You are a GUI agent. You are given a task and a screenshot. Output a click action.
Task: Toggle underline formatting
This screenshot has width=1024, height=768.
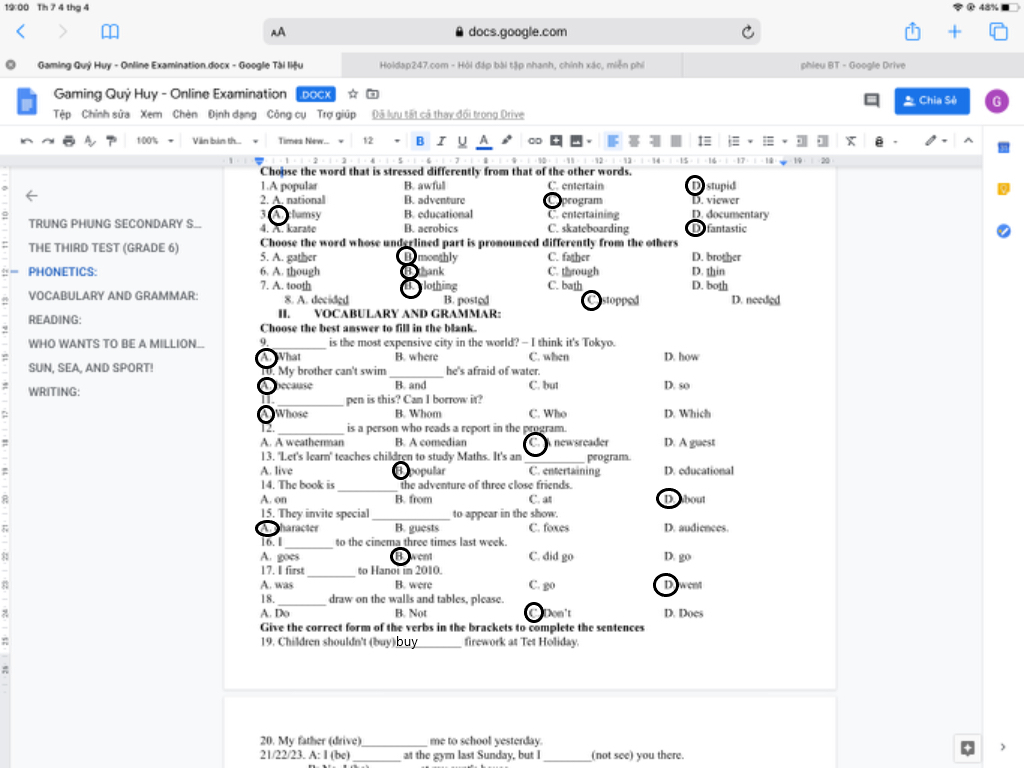point(462,141)
